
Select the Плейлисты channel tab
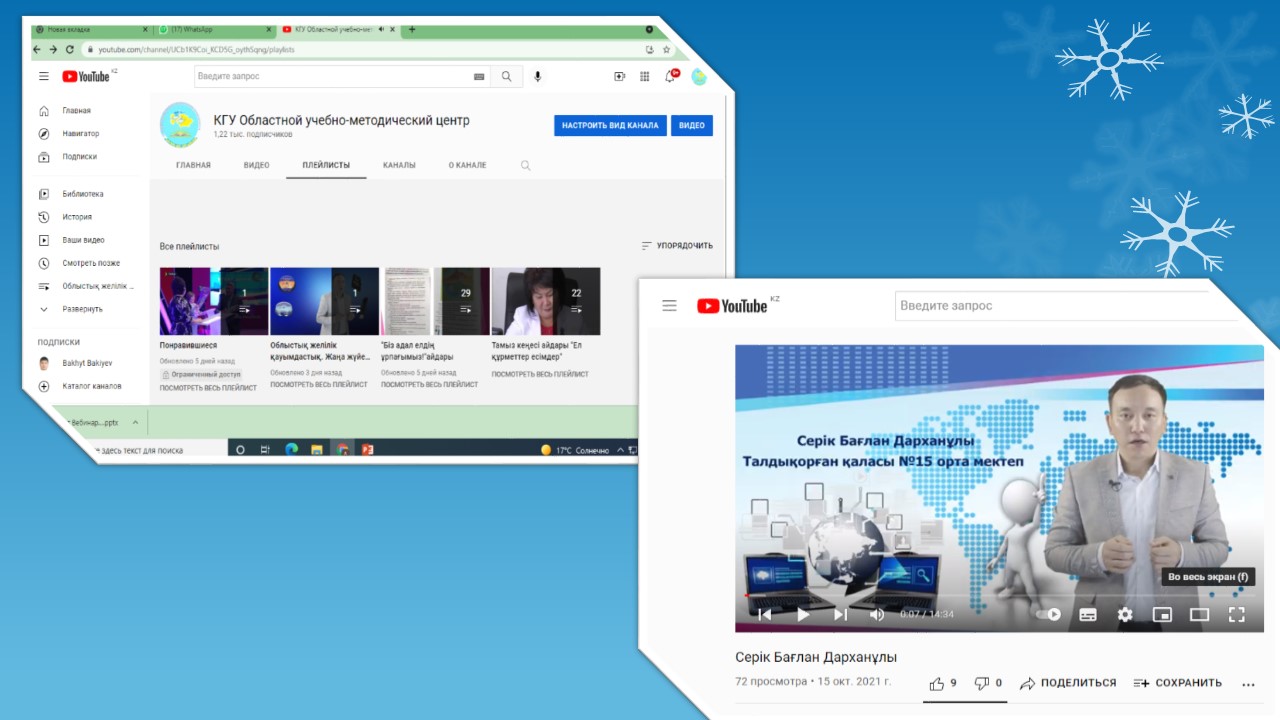pyautogui.click(x=326, y=165)
